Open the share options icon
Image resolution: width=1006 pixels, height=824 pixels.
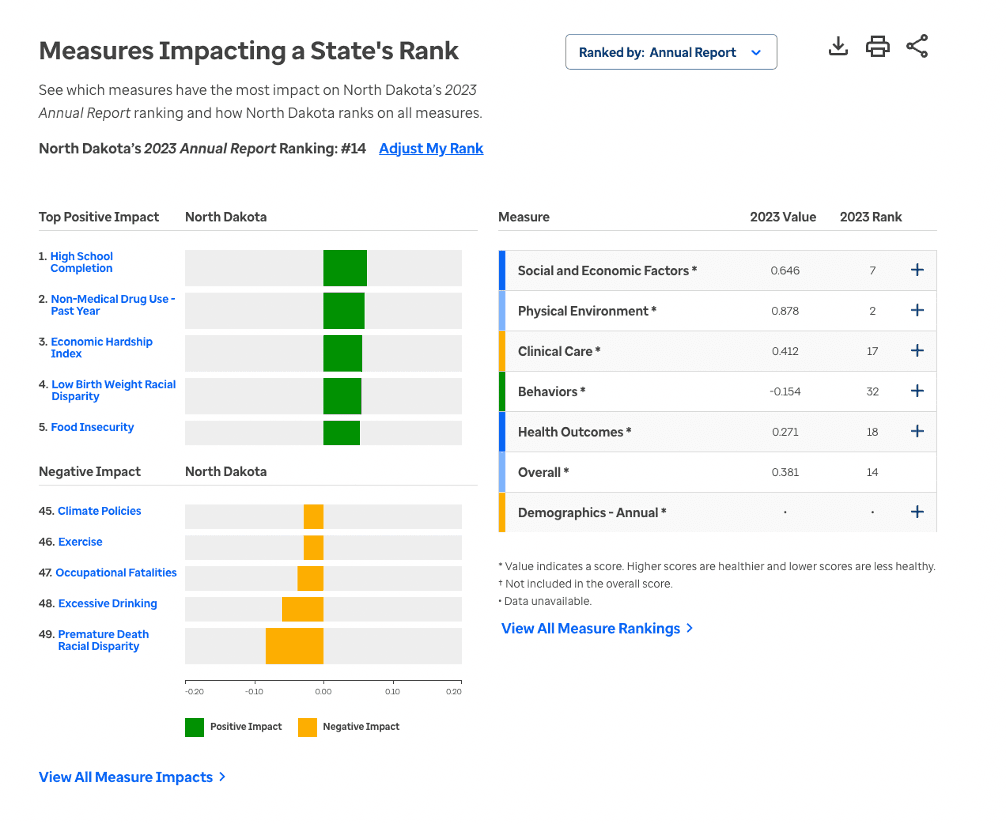point(916,45)
